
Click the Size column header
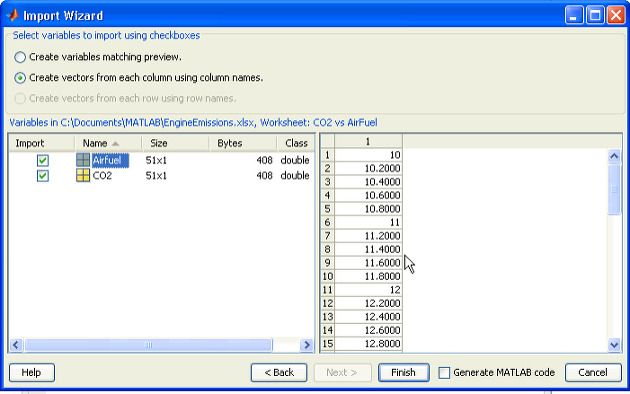(x=175, y=143)
